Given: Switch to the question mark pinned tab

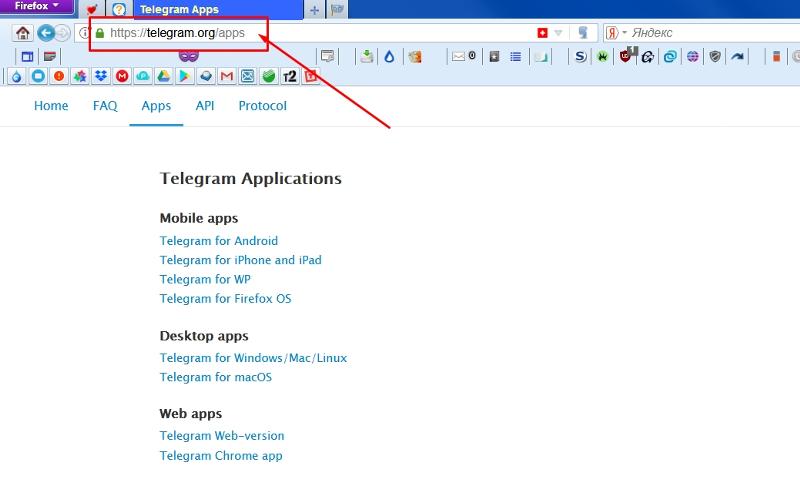Looking at the screenshot, I should pyautogui.click(x=119, y=10).
